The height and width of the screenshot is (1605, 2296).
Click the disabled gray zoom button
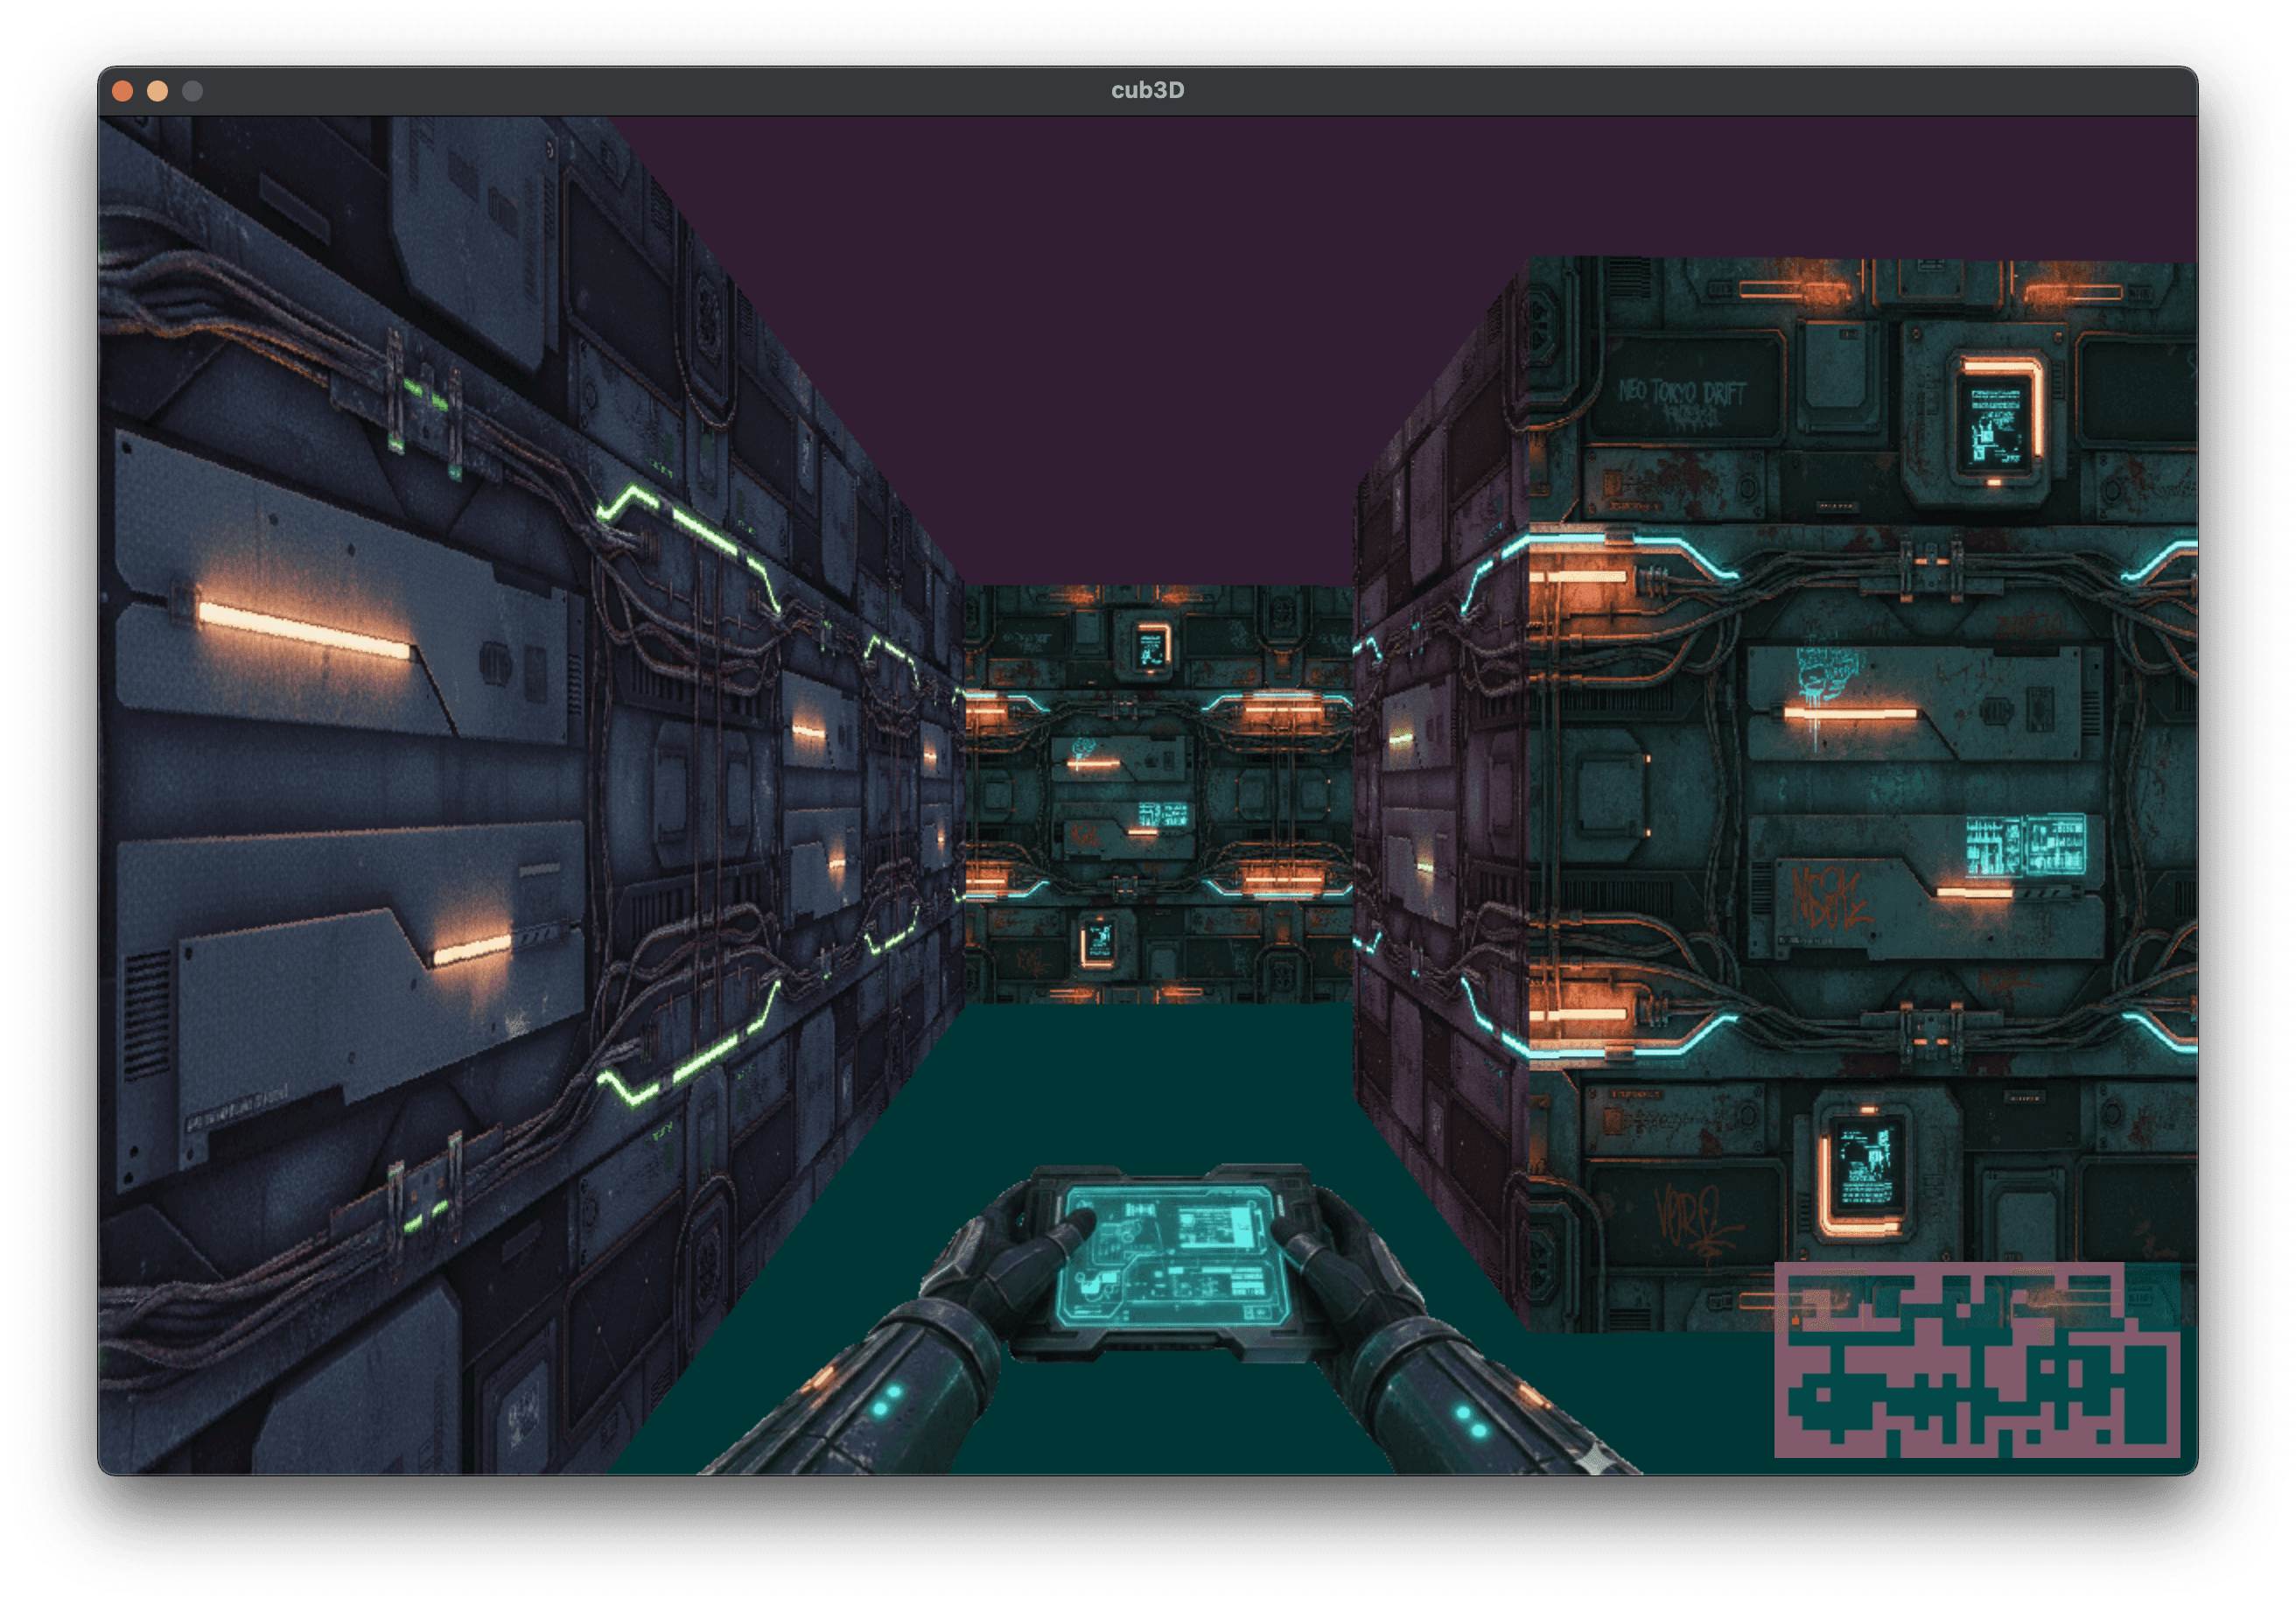tap(193, 92)
